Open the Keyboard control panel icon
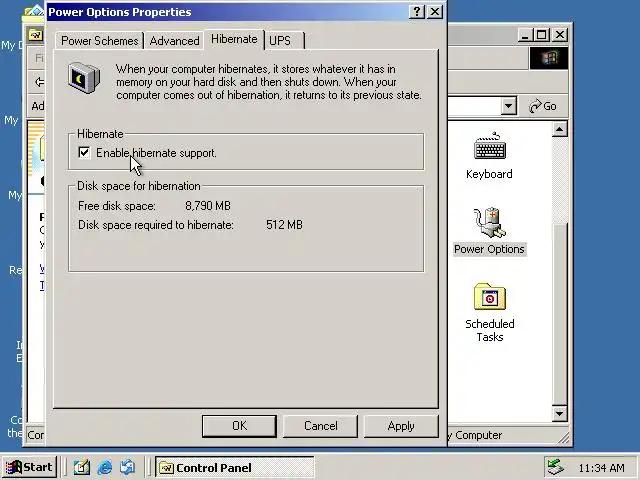 [x=489, y=156]
